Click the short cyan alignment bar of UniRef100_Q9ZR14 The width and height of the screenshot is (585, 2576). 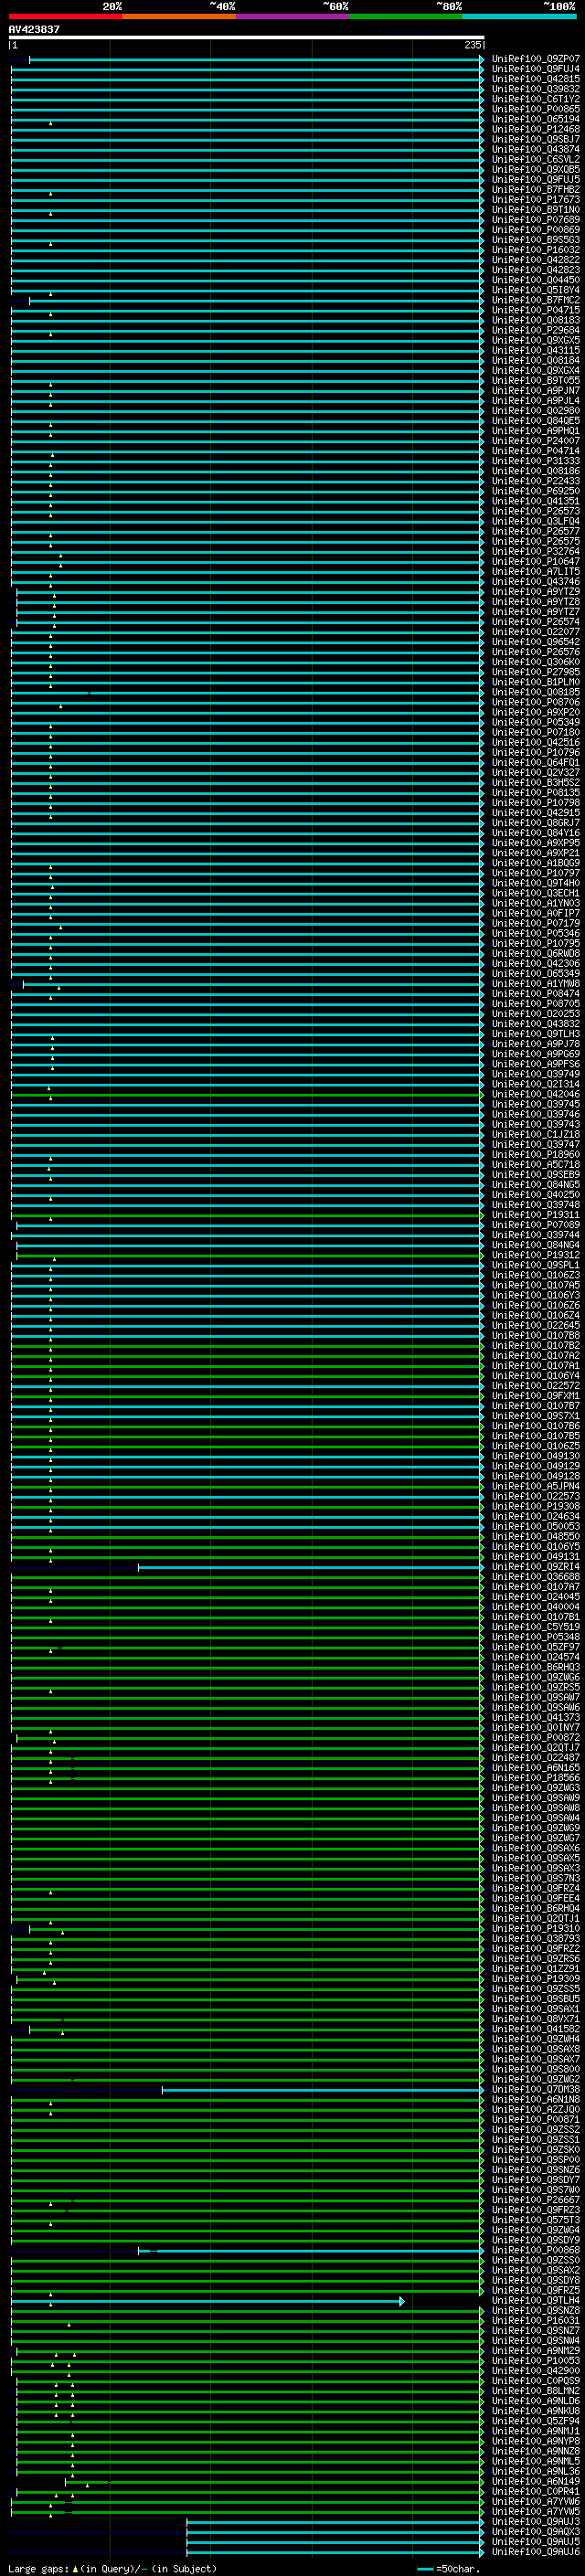310,1567
